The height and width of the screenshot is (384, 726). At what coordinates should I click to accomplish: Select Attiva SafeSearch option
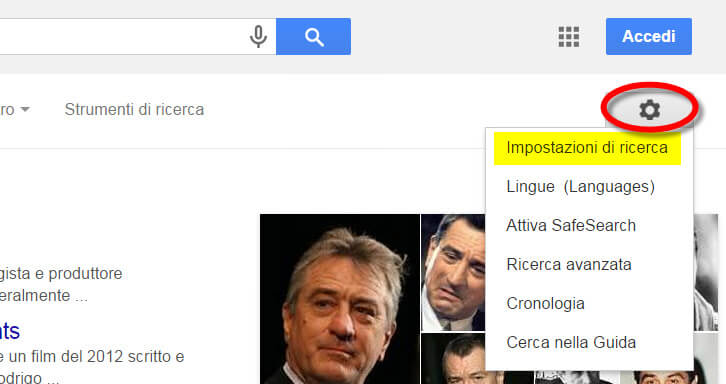click(x=571, y=226)
